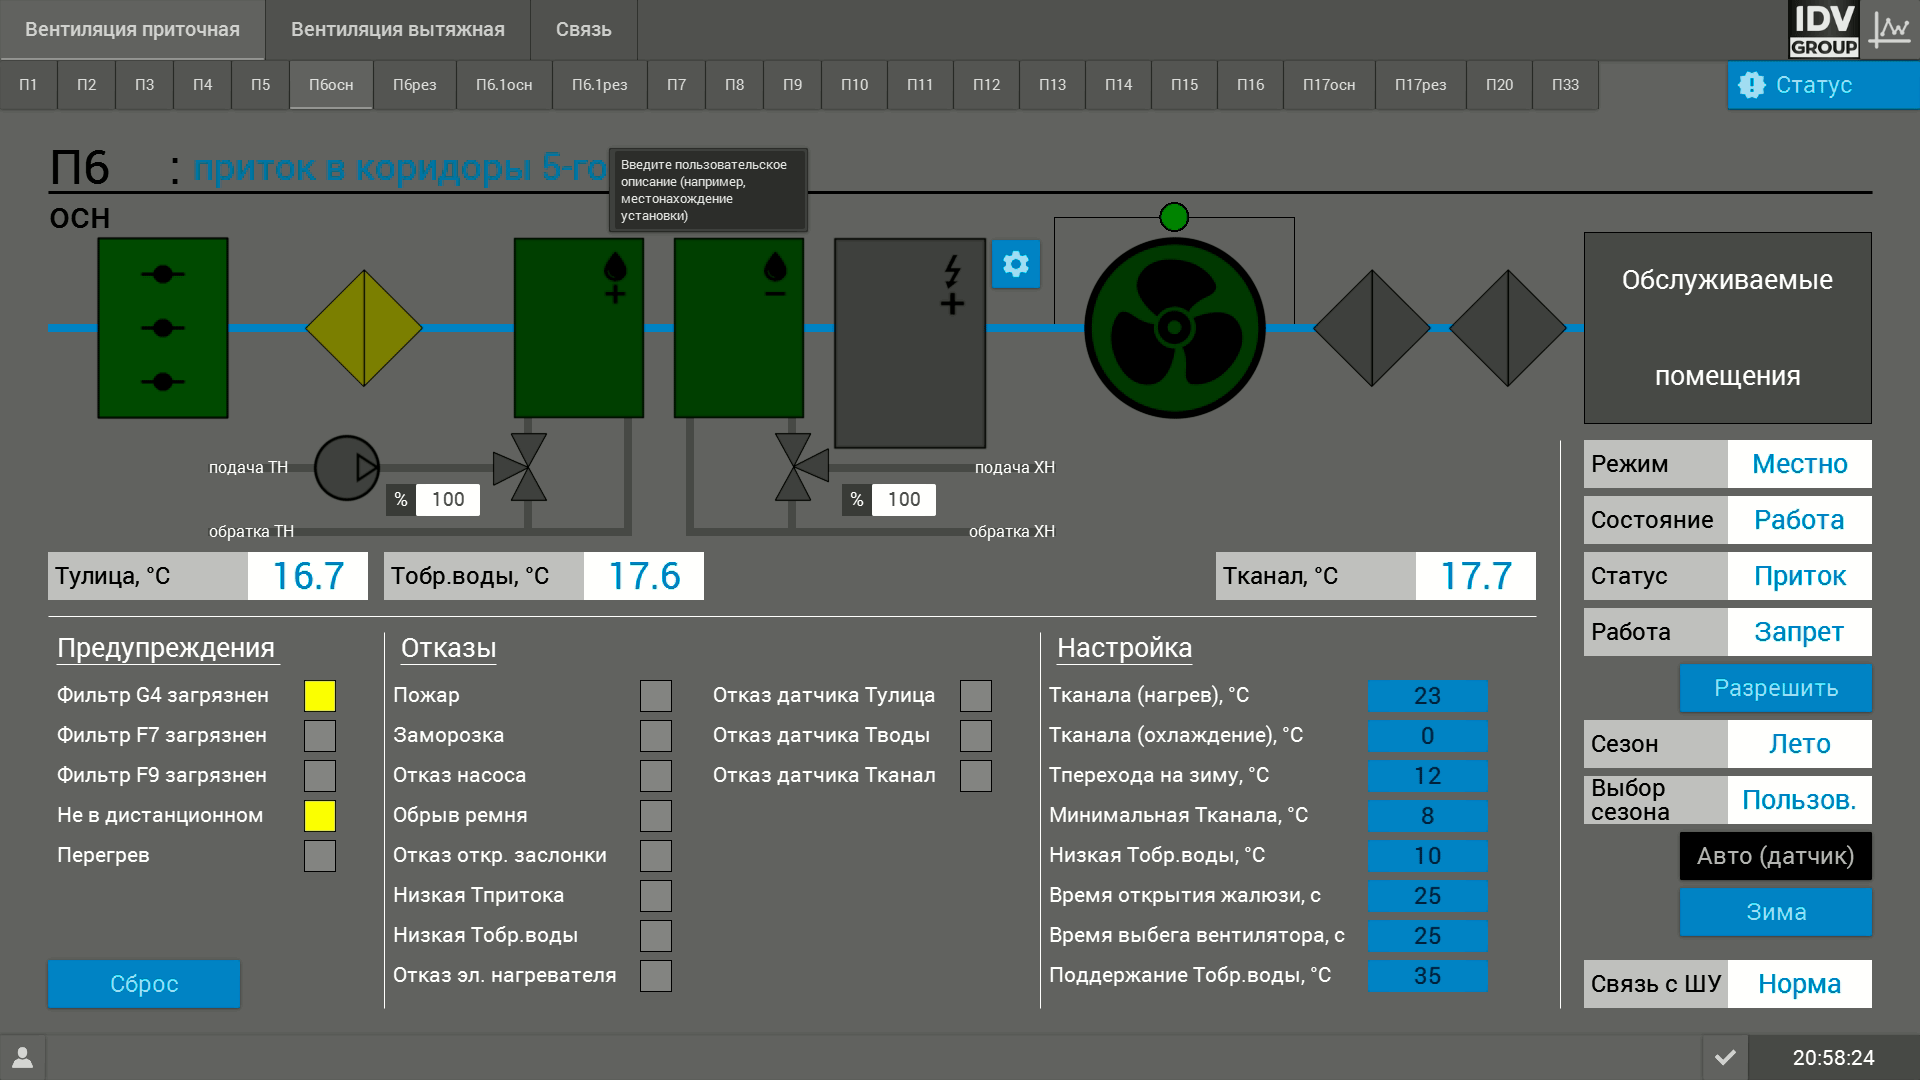Click Режим value Местно
Viewport: 1920px width, 1080px height.
1800,464
